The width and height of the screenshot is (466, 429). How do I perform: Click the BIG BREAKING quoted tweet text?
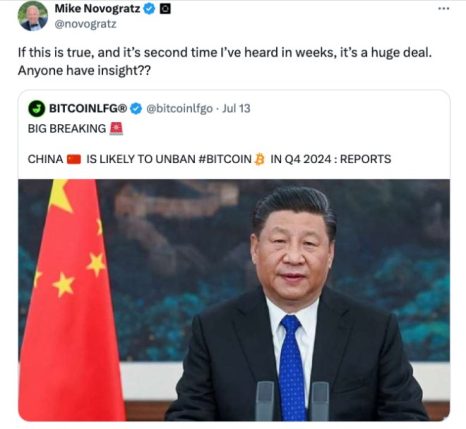tap(67, 129)
